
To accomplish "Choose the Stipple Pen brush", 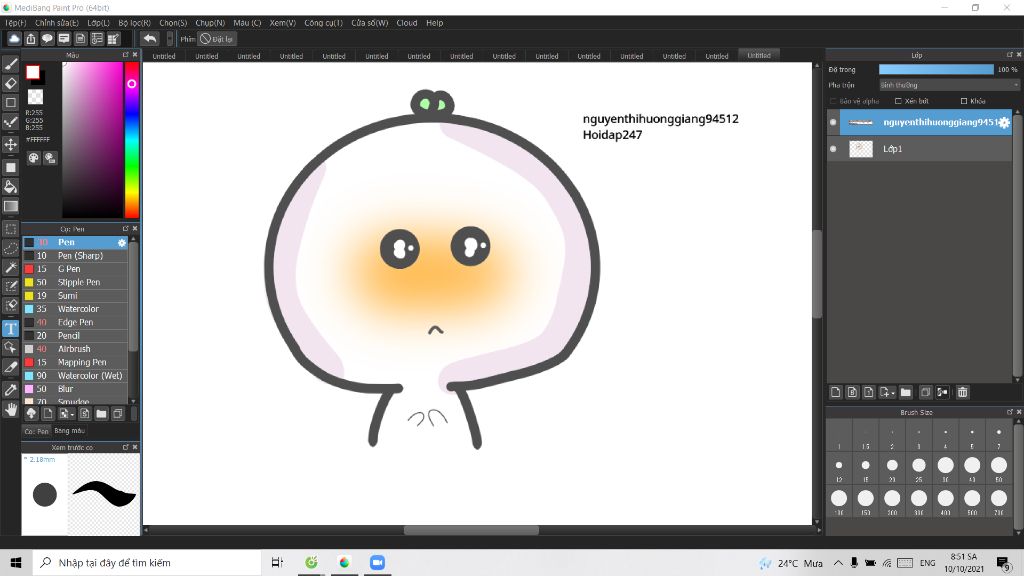I will click(x=76, y=282).
